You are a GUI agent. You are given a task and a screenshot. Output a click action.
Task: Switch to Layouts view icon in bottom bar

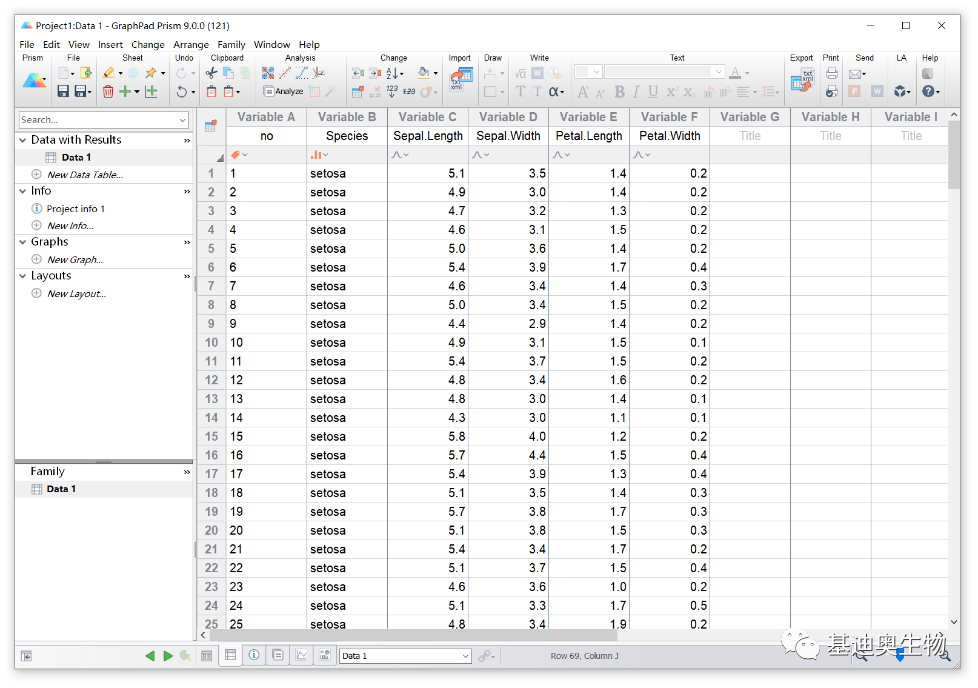(x=325, y=655)
